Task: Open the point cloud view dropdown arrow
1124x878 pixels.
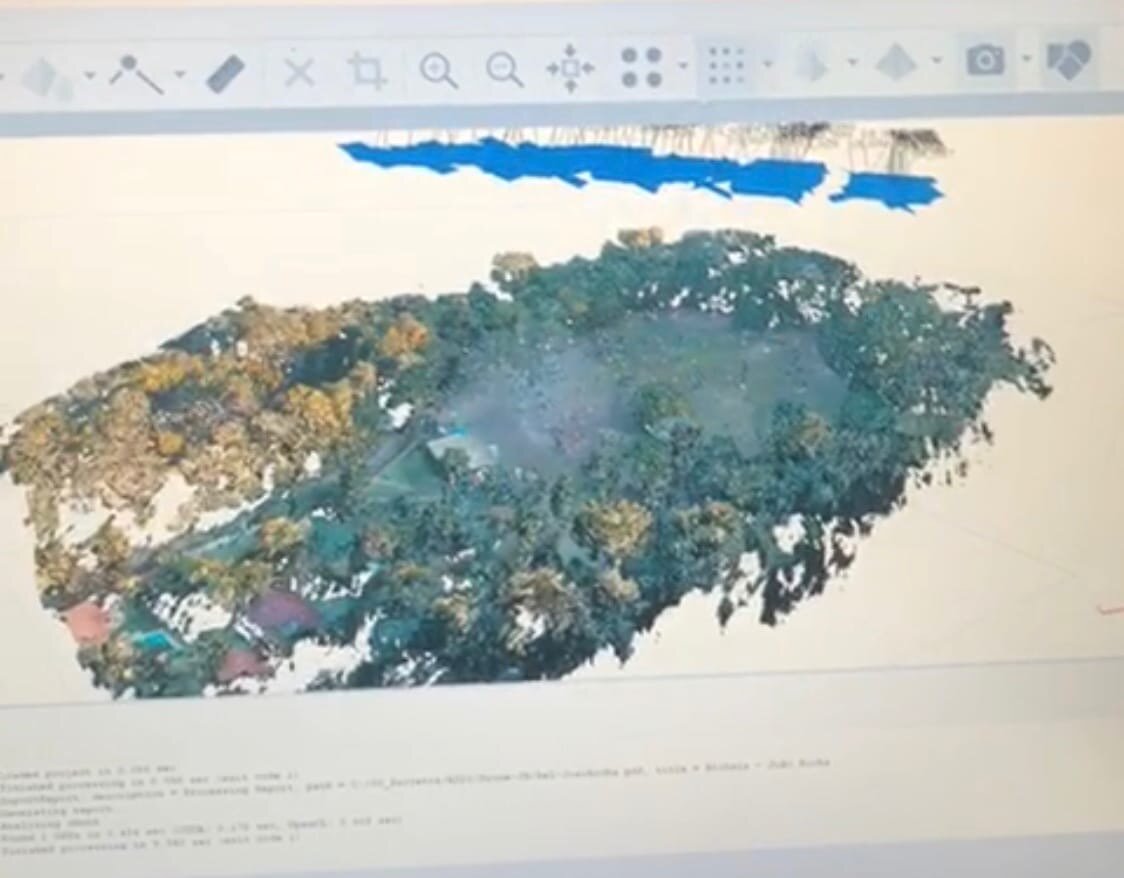Action: 683,66
